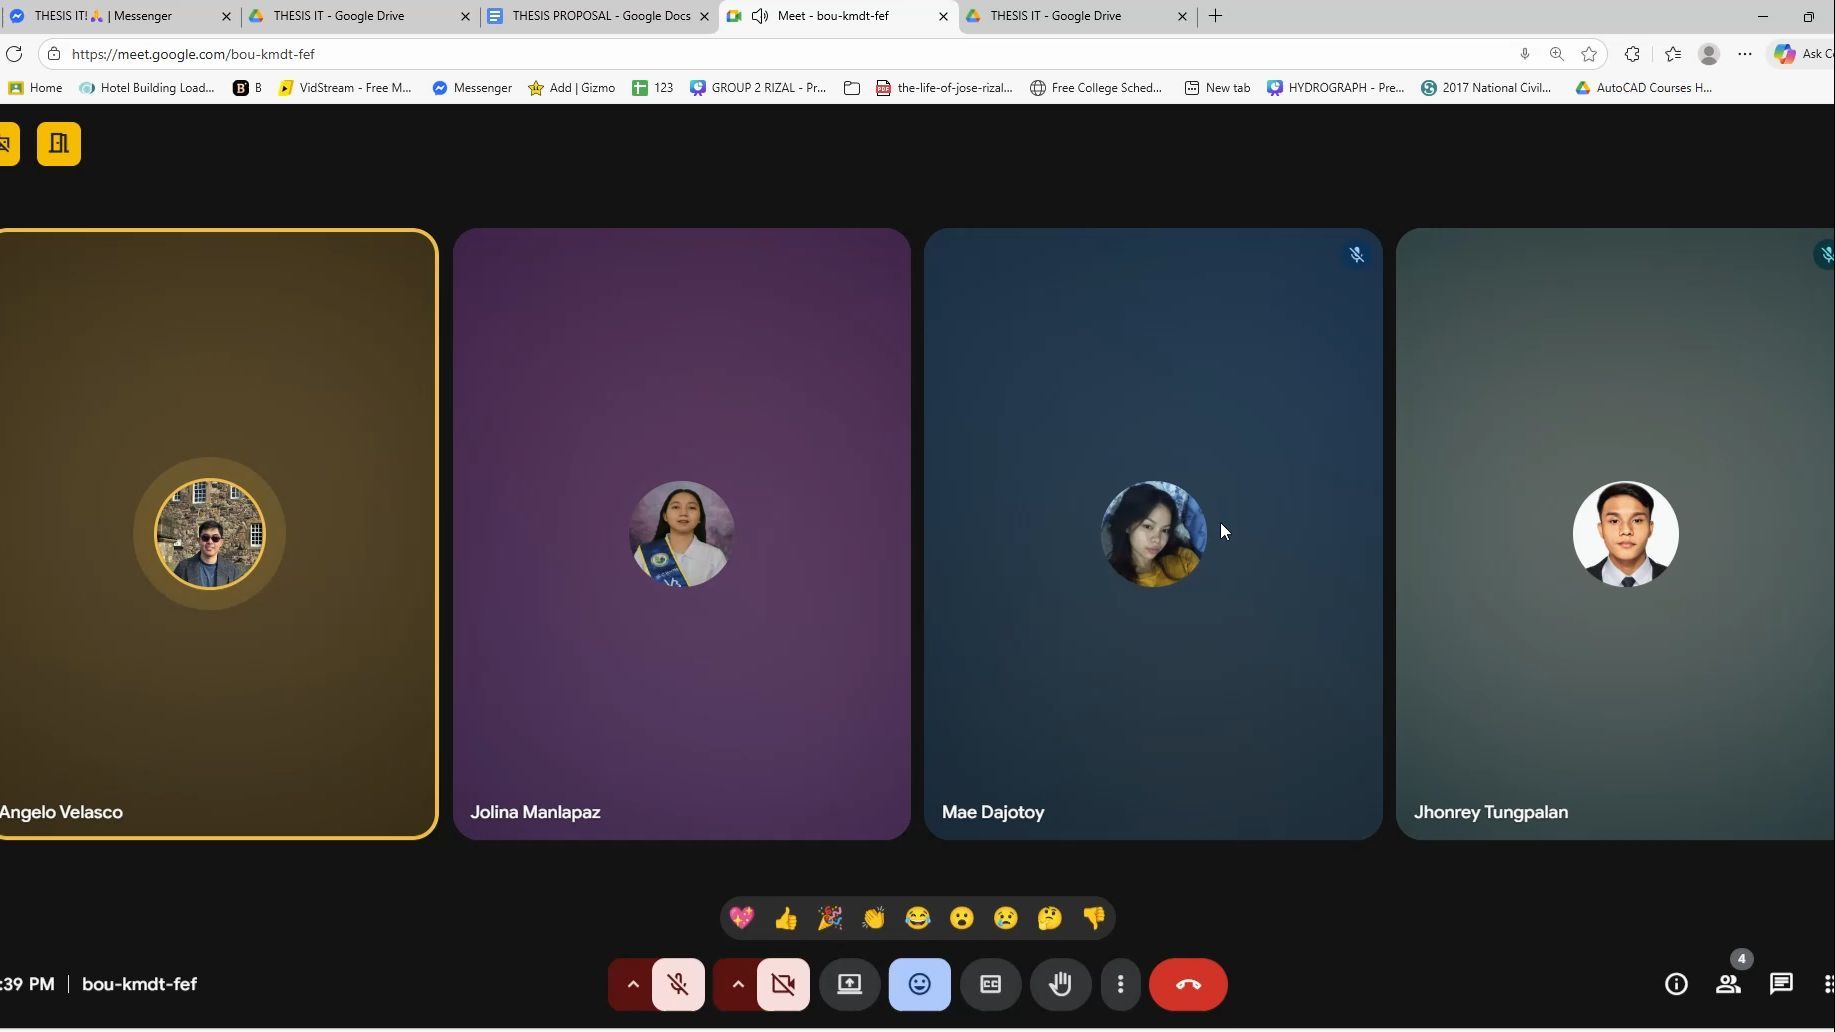Screen dimensions: 1835x1032
Task: Open the Present now screen share
Action: click(x=849, y=985)
